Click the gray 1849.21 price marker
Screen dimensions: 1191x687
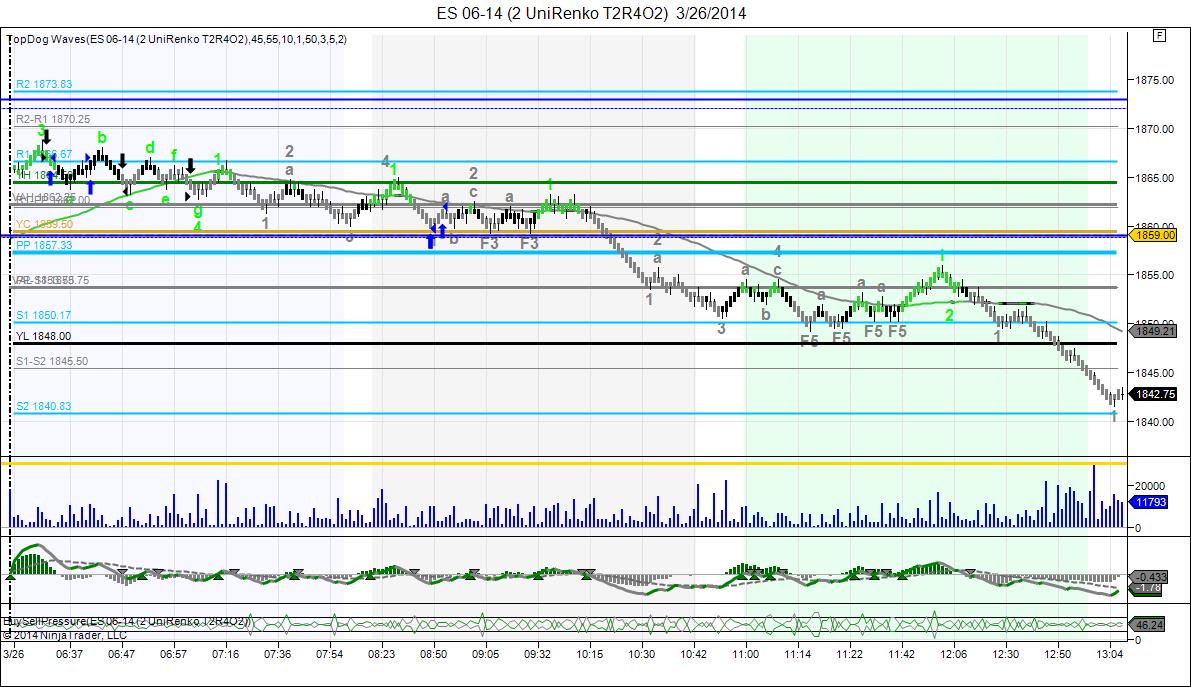coord(1155,331)
